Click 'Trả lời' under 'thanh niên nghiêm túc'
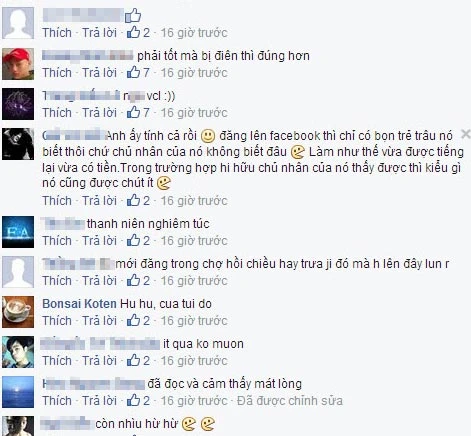This screenshot has width=471, height=436. coord(99,241)
